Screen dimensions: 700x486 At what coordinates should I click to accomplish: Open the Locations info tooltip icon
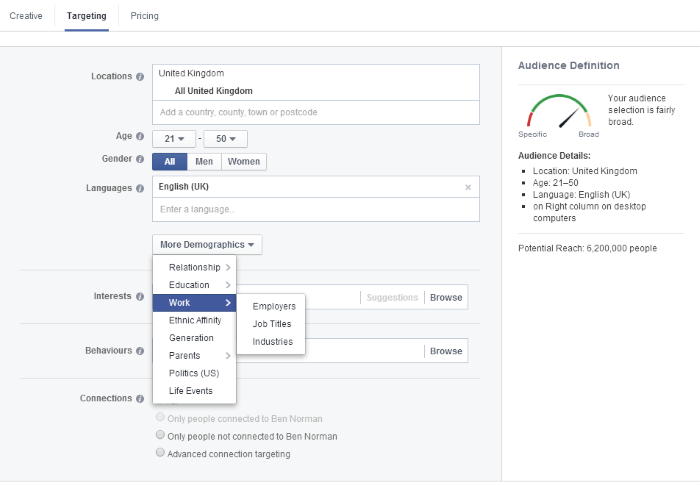pyautogui.click(x=140, y=77)
